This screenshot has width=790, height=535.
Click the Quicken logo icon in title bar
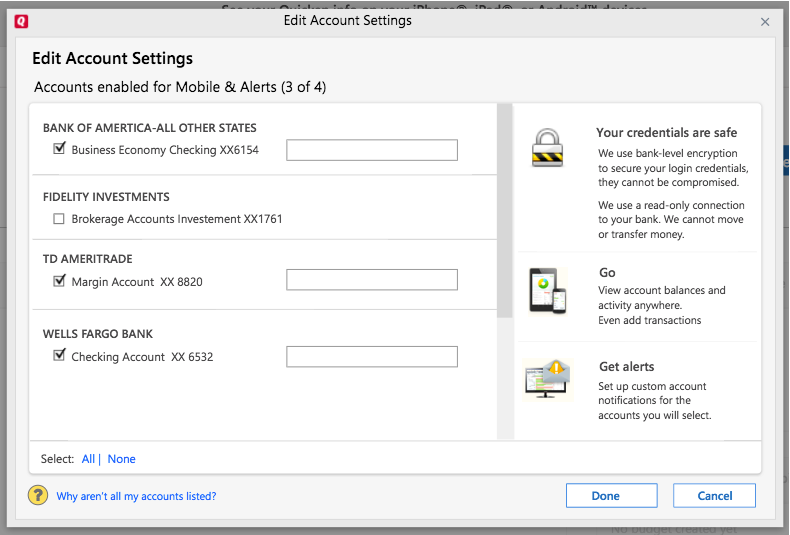pyautogui.click(x=21, y=21)
